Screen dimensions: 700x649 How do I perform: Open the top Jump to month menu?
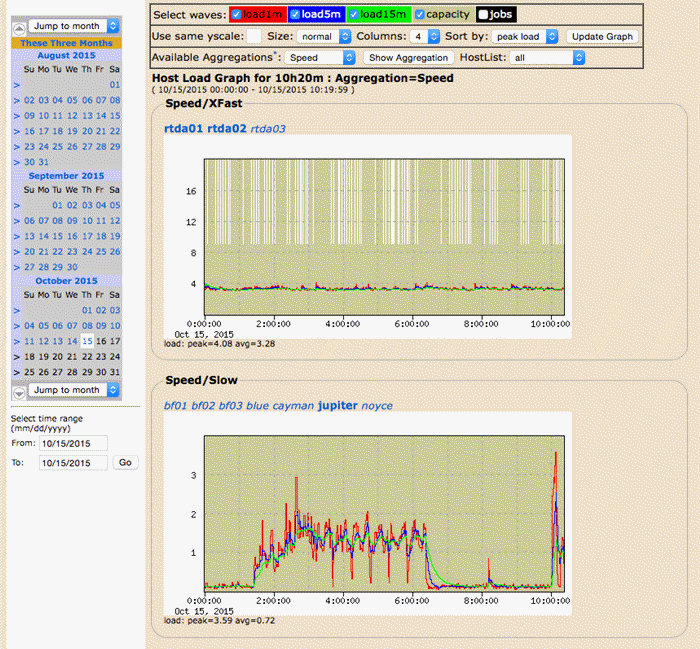point(69,28)
